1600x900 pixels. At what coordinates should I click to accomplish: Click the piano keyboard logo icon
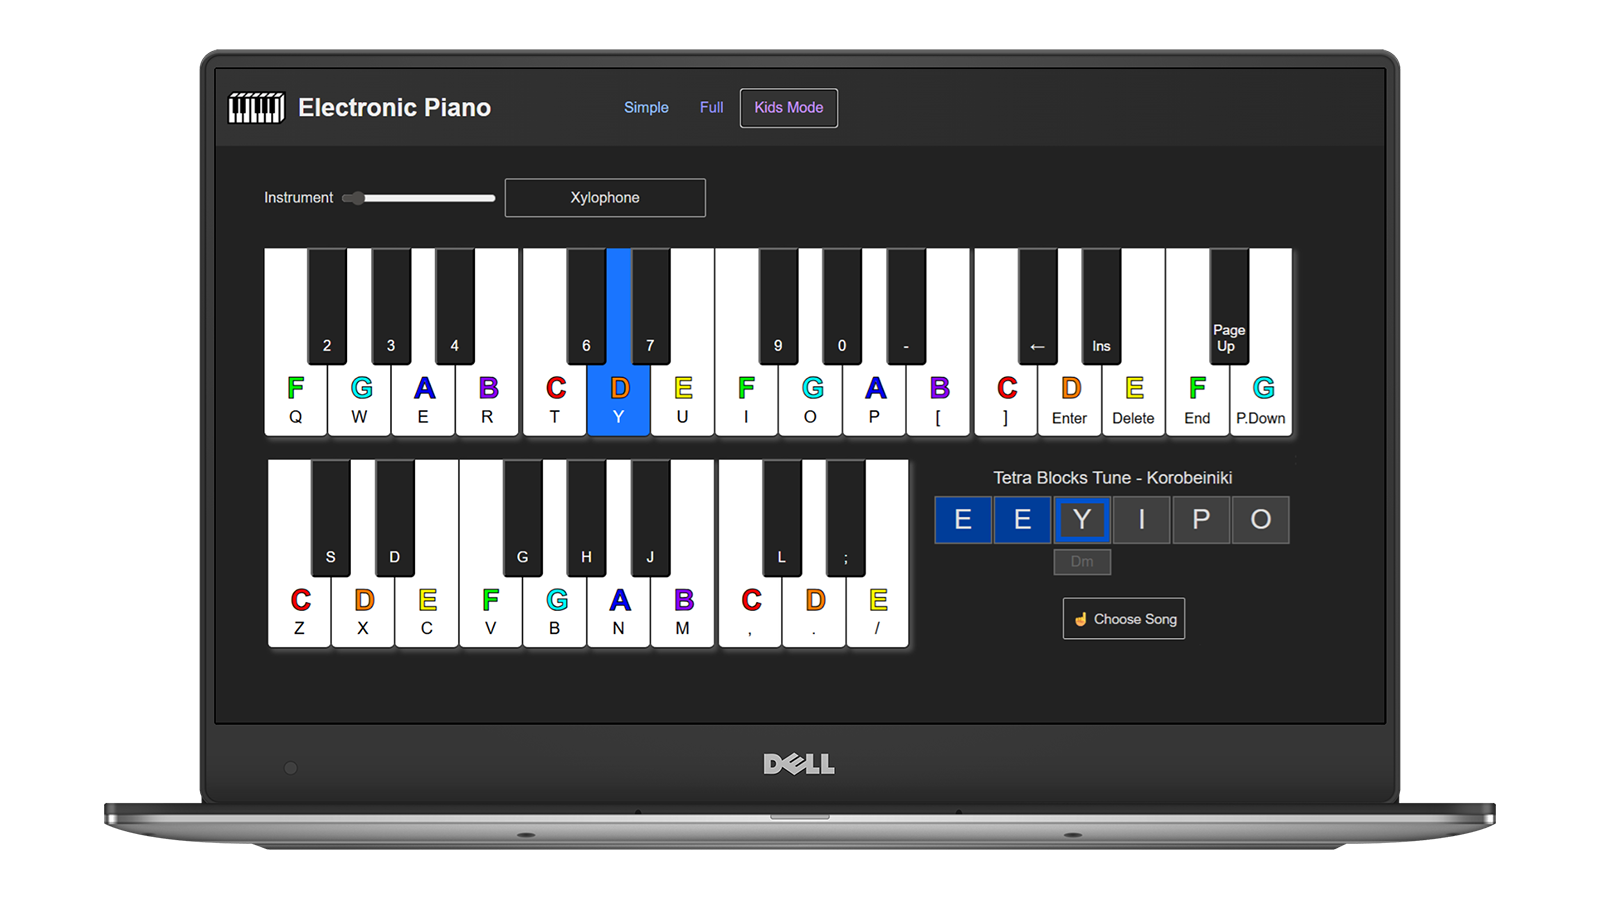256,107
